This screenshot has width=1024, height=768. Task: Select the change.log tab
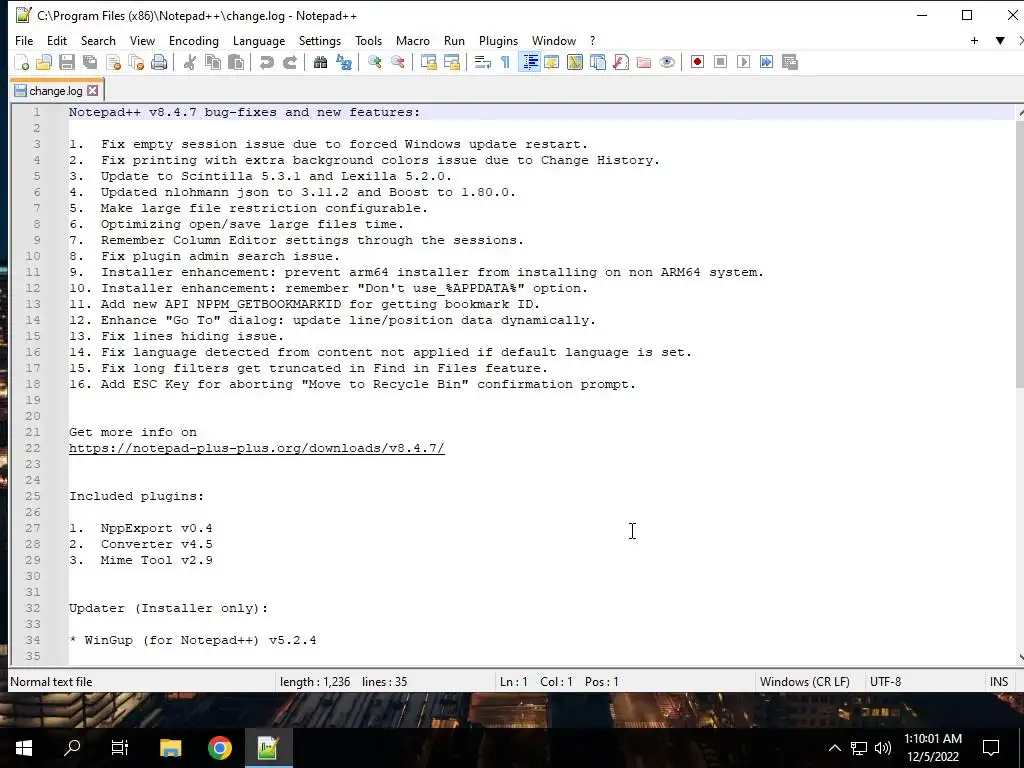click(56, 91)
